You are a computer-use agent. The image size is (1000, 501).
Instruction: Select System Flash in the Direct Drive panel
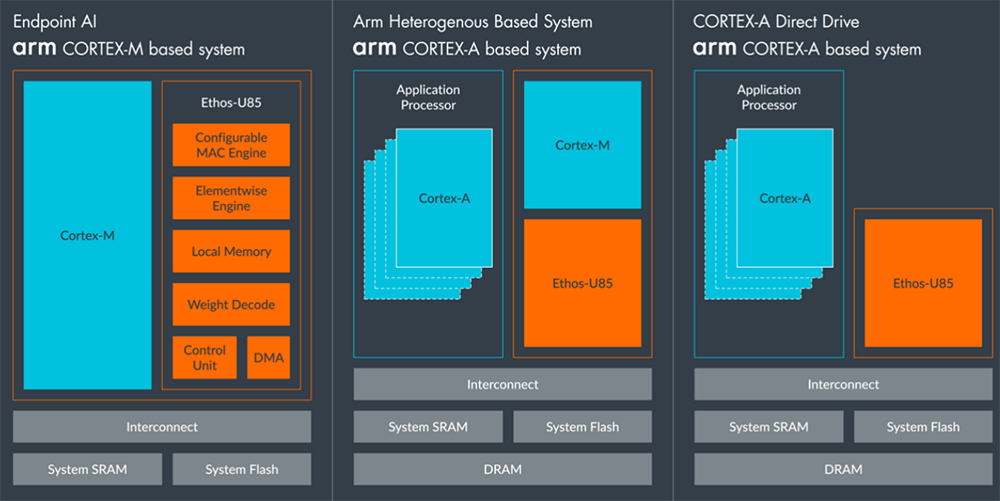tap(923, 427)
